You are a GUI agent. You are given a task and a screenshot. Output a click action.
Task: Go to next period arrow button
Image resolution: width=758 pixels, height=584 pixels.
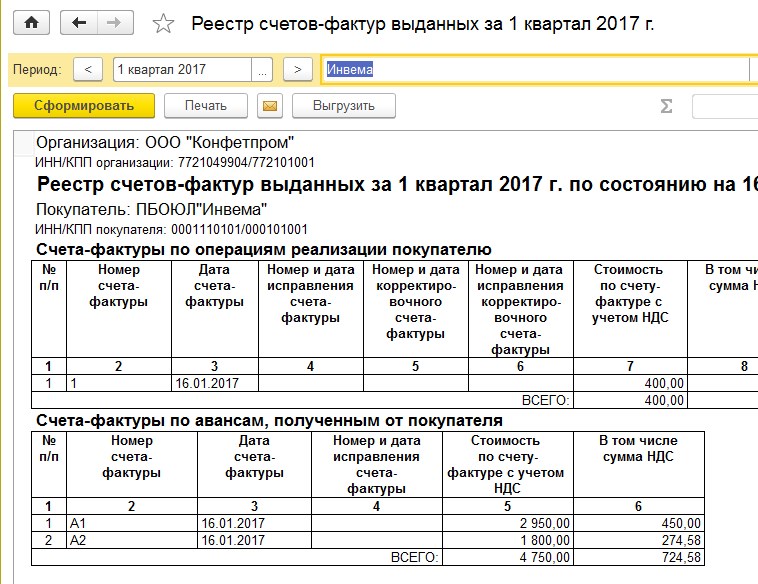tap(298, 70)
